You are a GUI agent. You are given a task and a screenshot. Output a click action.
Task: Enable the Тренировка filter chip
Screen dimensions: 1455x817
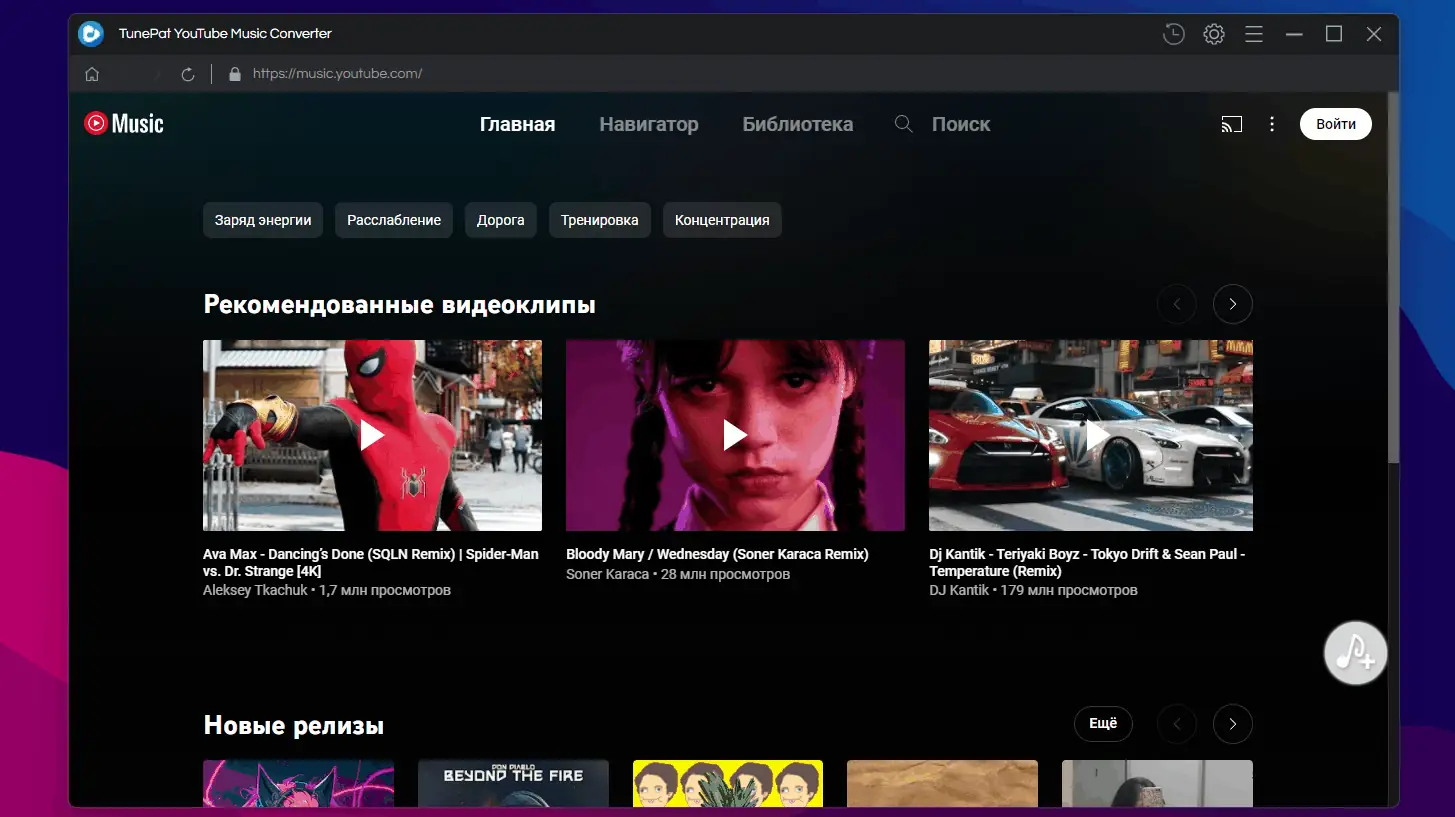[x=599, y=219]
